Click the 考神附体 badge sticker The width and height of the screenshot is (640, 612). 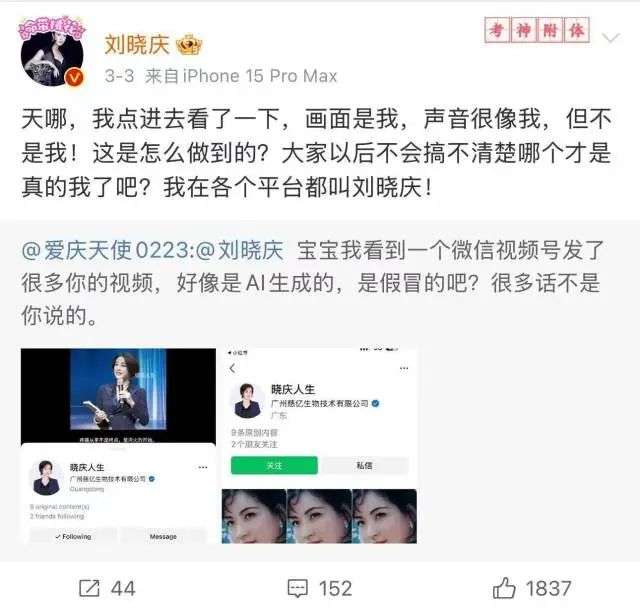(537, 30)
